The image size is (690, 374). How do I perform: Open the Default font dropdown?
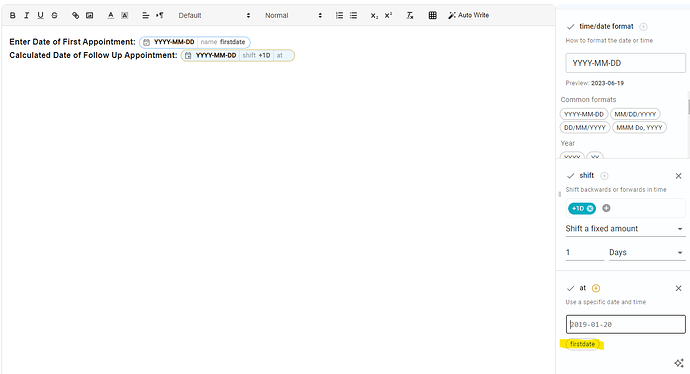[214, 15]
